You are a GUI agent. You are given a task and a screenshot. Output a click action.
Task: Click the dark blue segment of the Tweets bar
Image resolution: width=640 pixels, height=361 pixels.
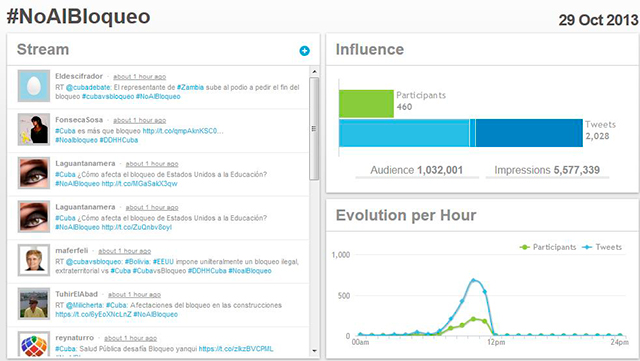[x=529, y=133]
